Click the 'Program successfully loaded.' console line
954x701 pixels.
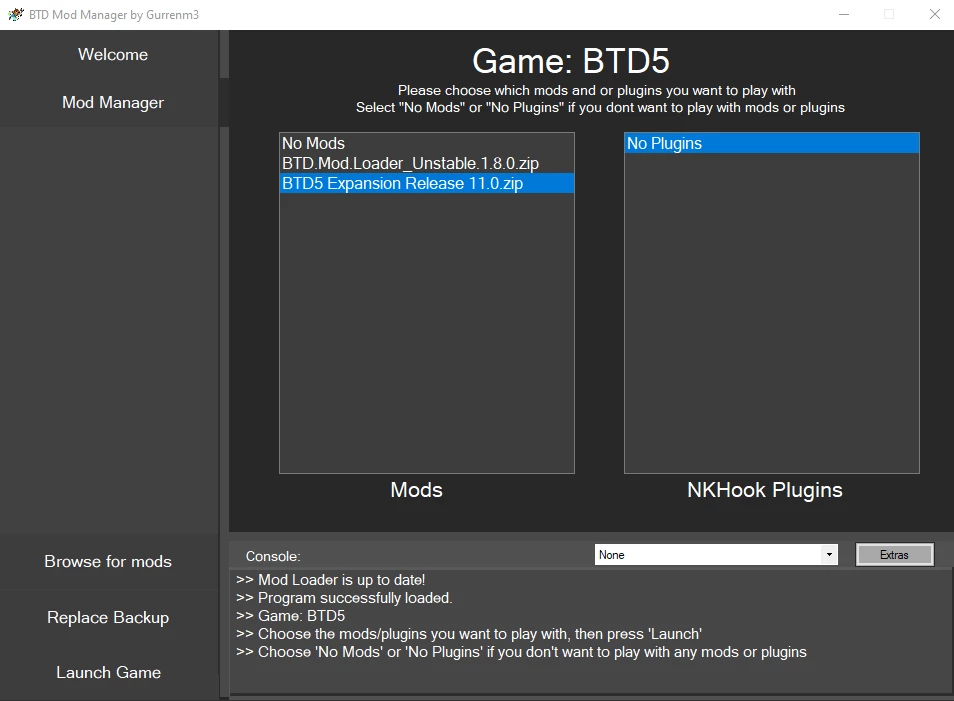[344, 598]
